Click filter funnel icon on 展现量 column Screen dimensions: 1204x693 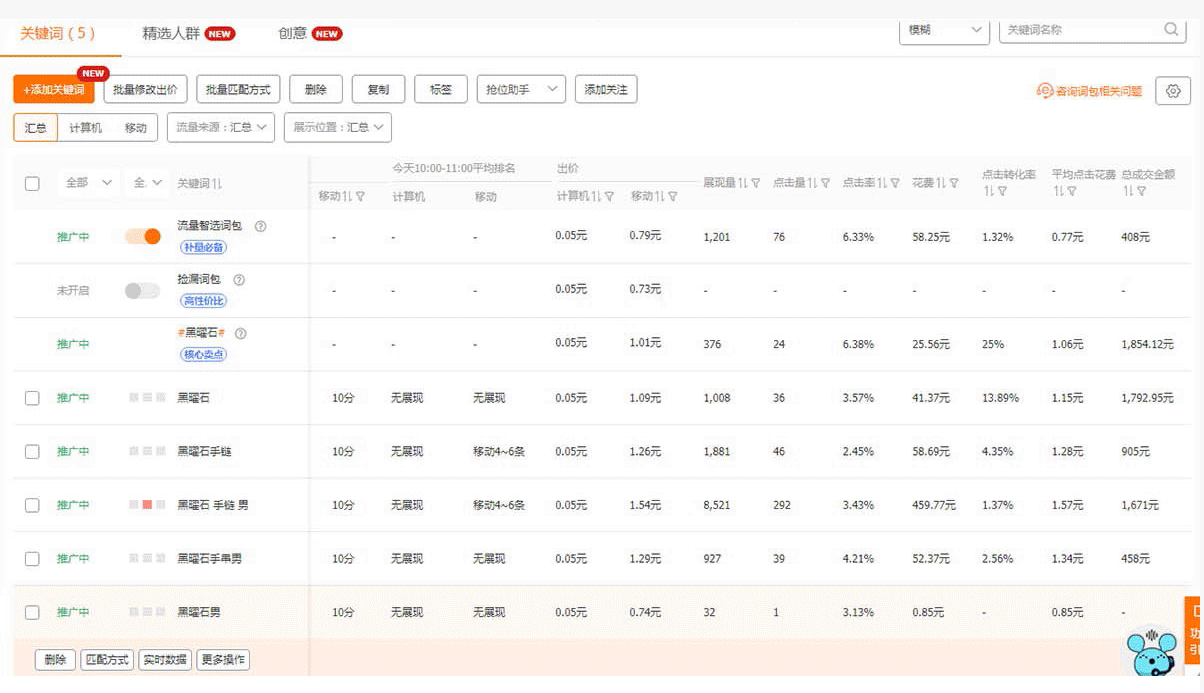756,183
